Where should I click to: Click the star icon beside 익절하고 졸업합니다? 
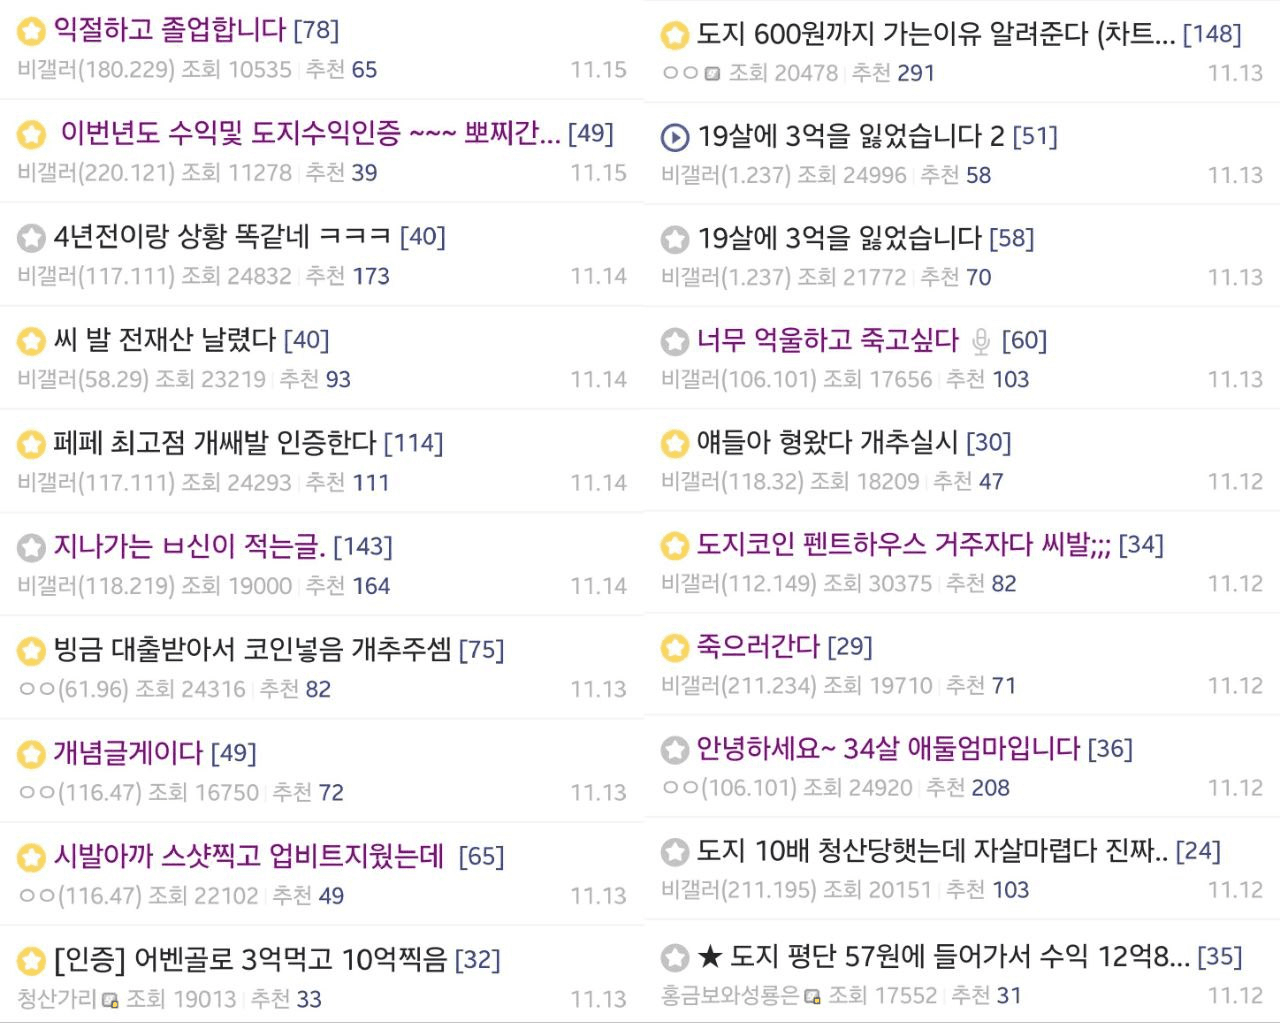[x=32, y=31]
